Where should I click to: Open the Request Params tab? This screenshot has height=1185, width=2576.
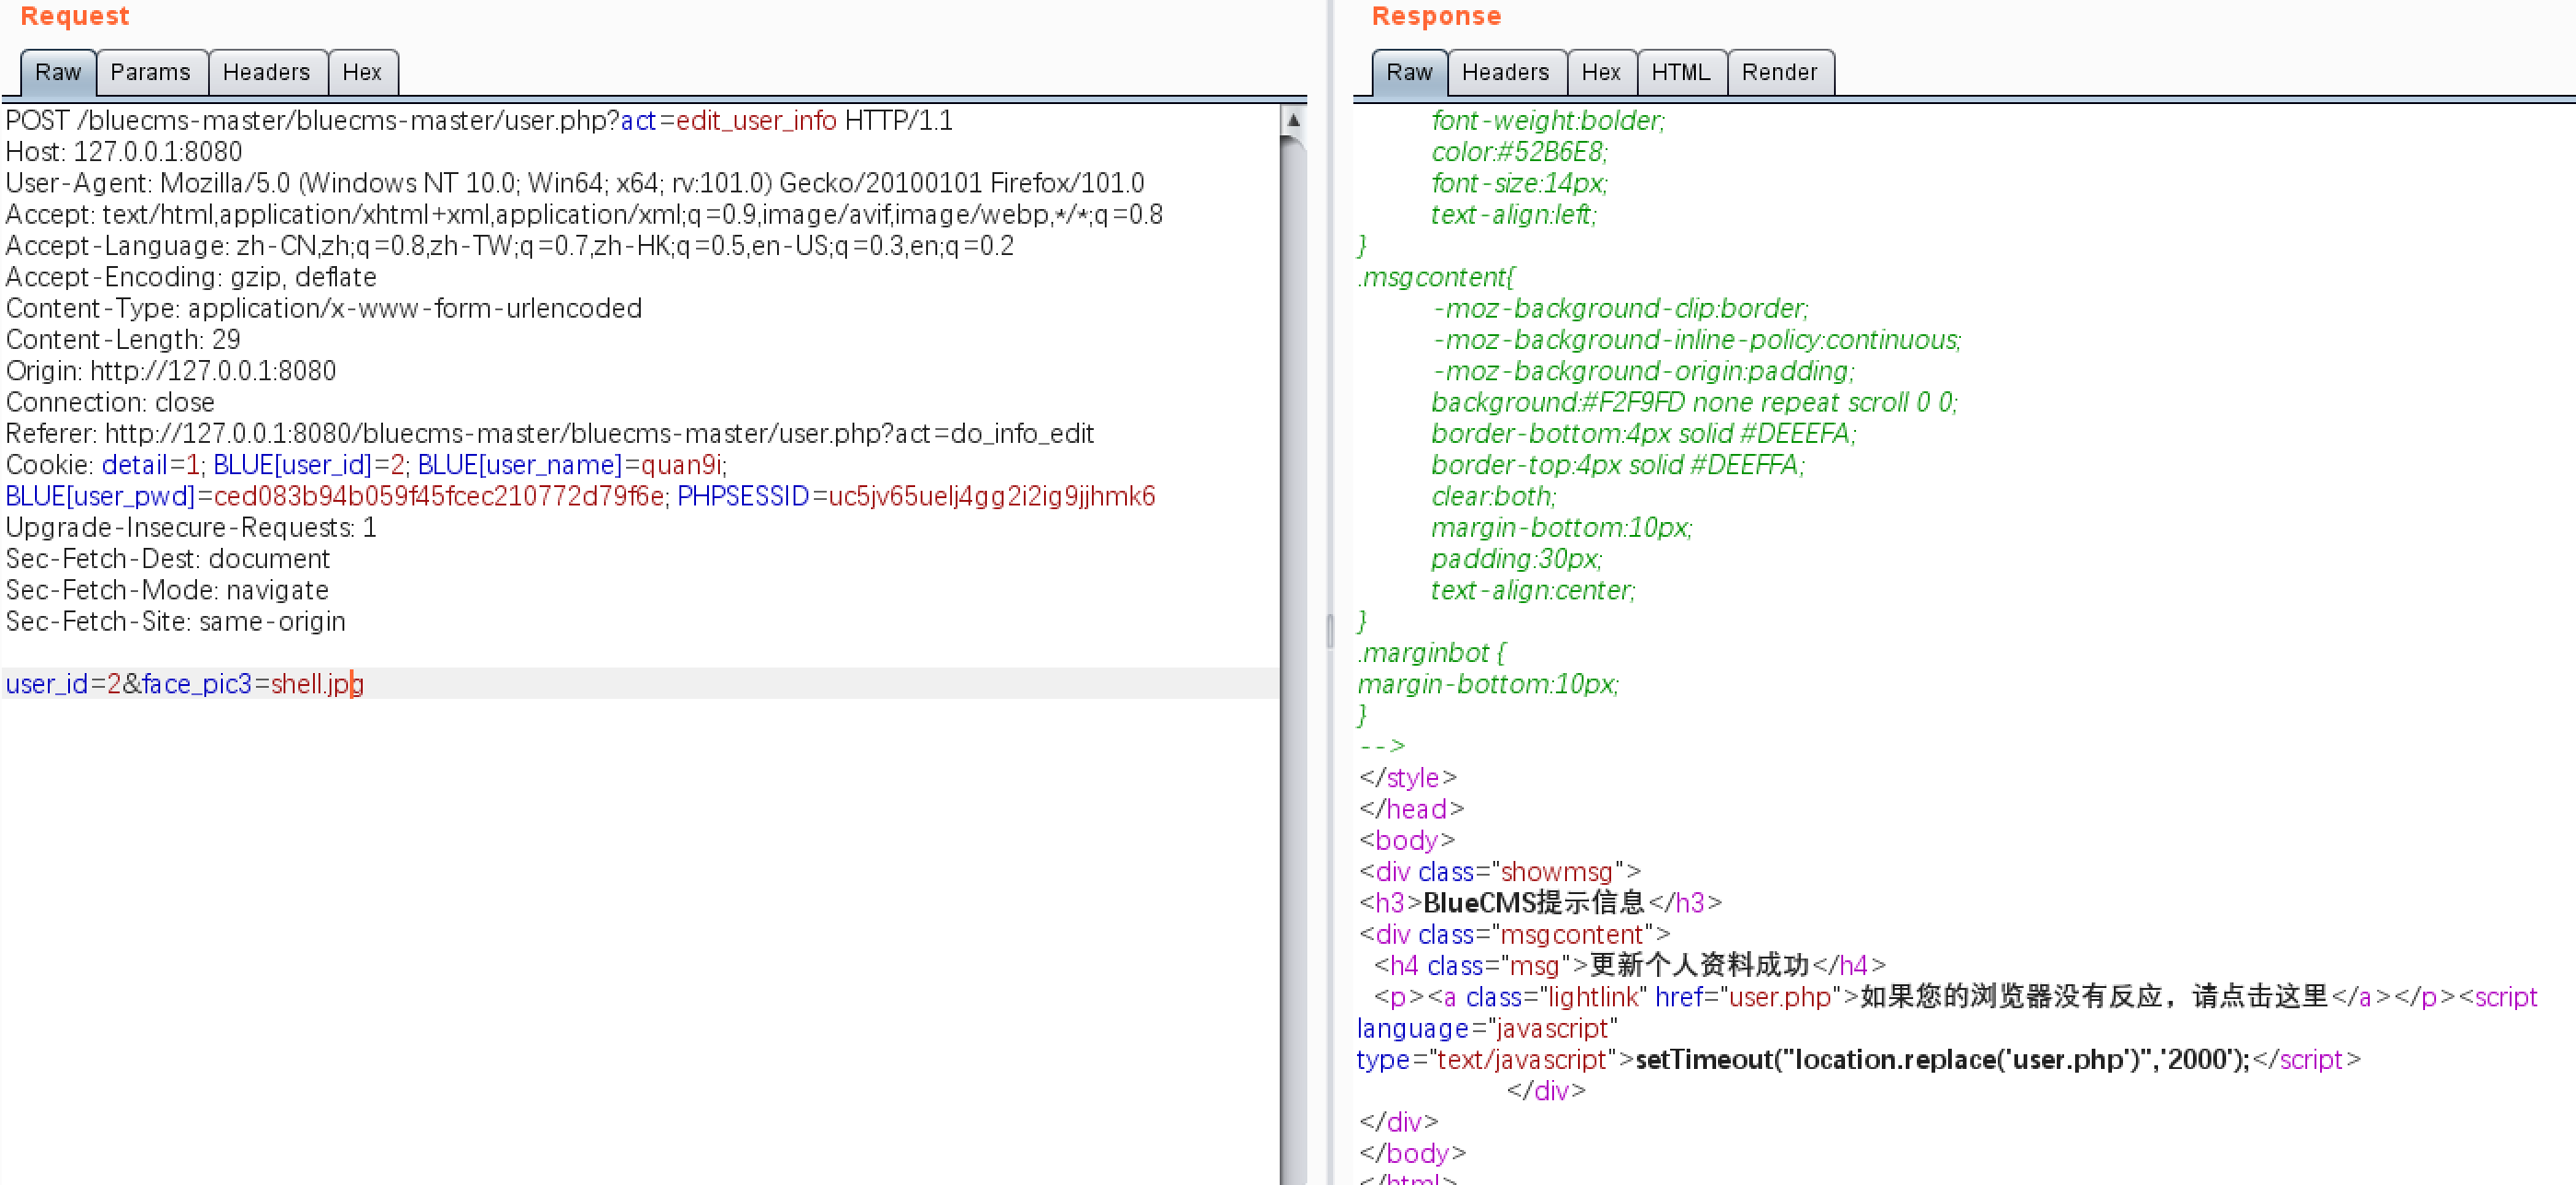click(x=151, y=72)
